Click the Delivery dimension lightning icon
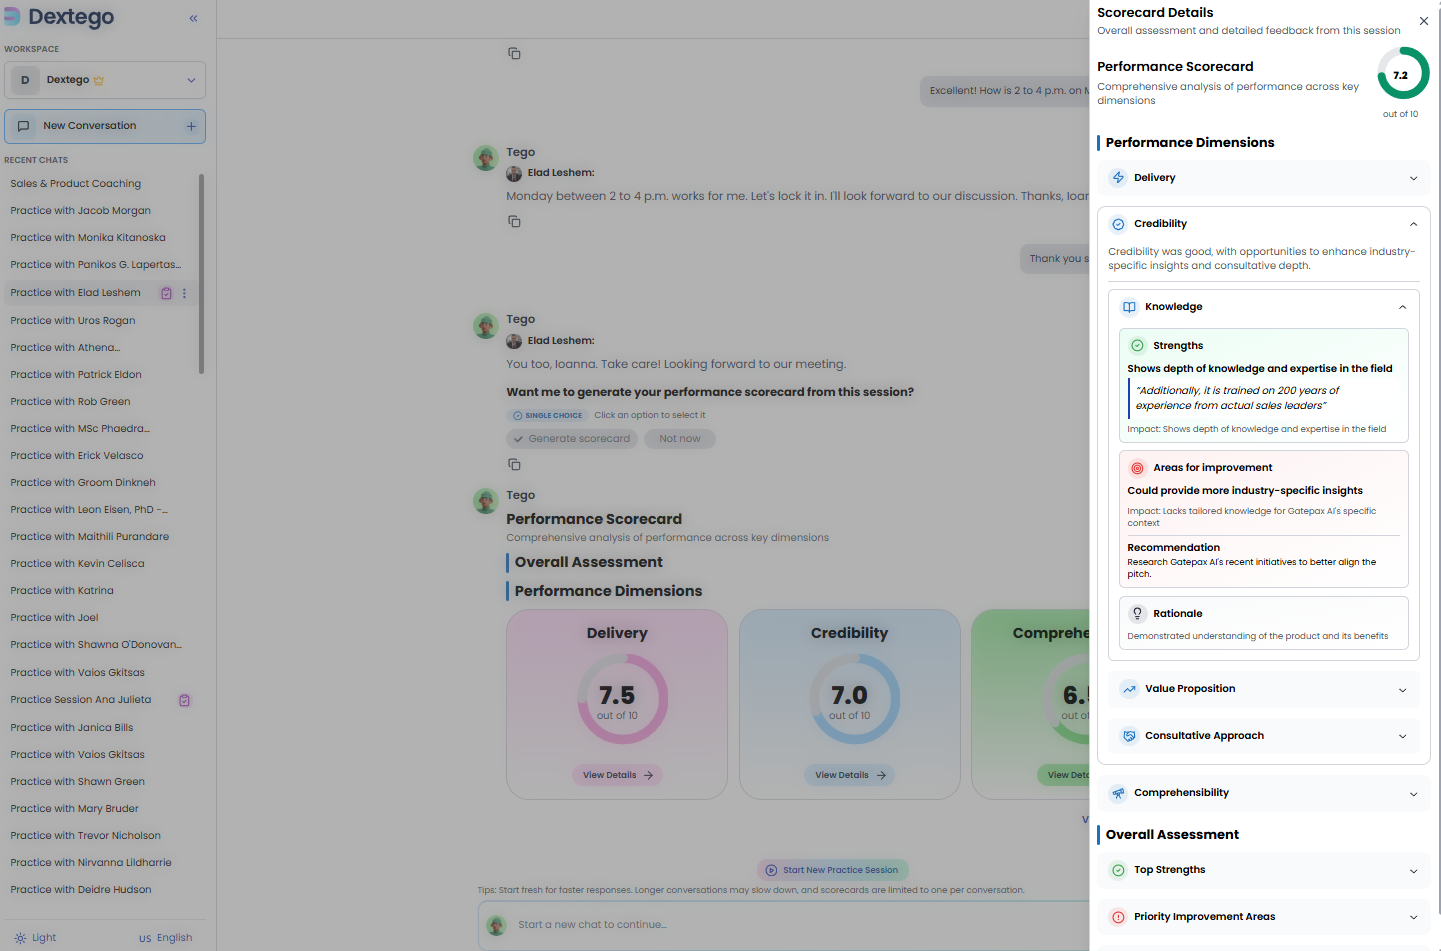This screenshot has height=951, width=1441. click(x=1118, y=178)
